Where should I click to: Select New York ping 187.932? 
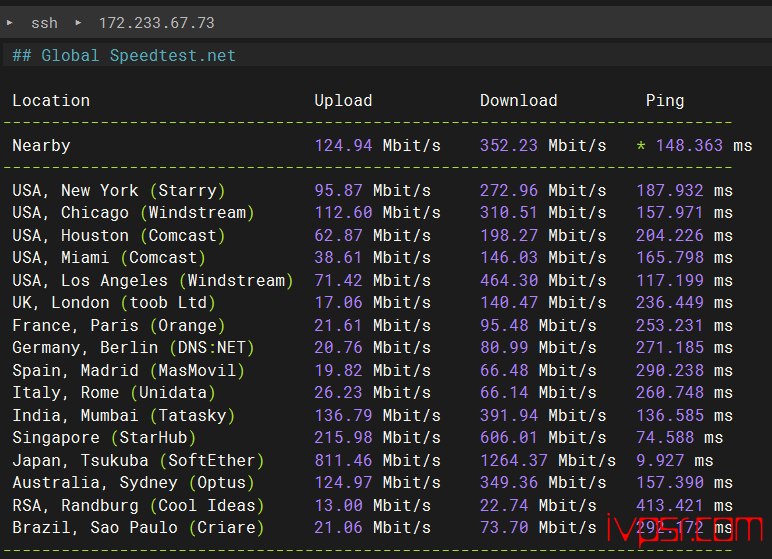pos(670,191)
